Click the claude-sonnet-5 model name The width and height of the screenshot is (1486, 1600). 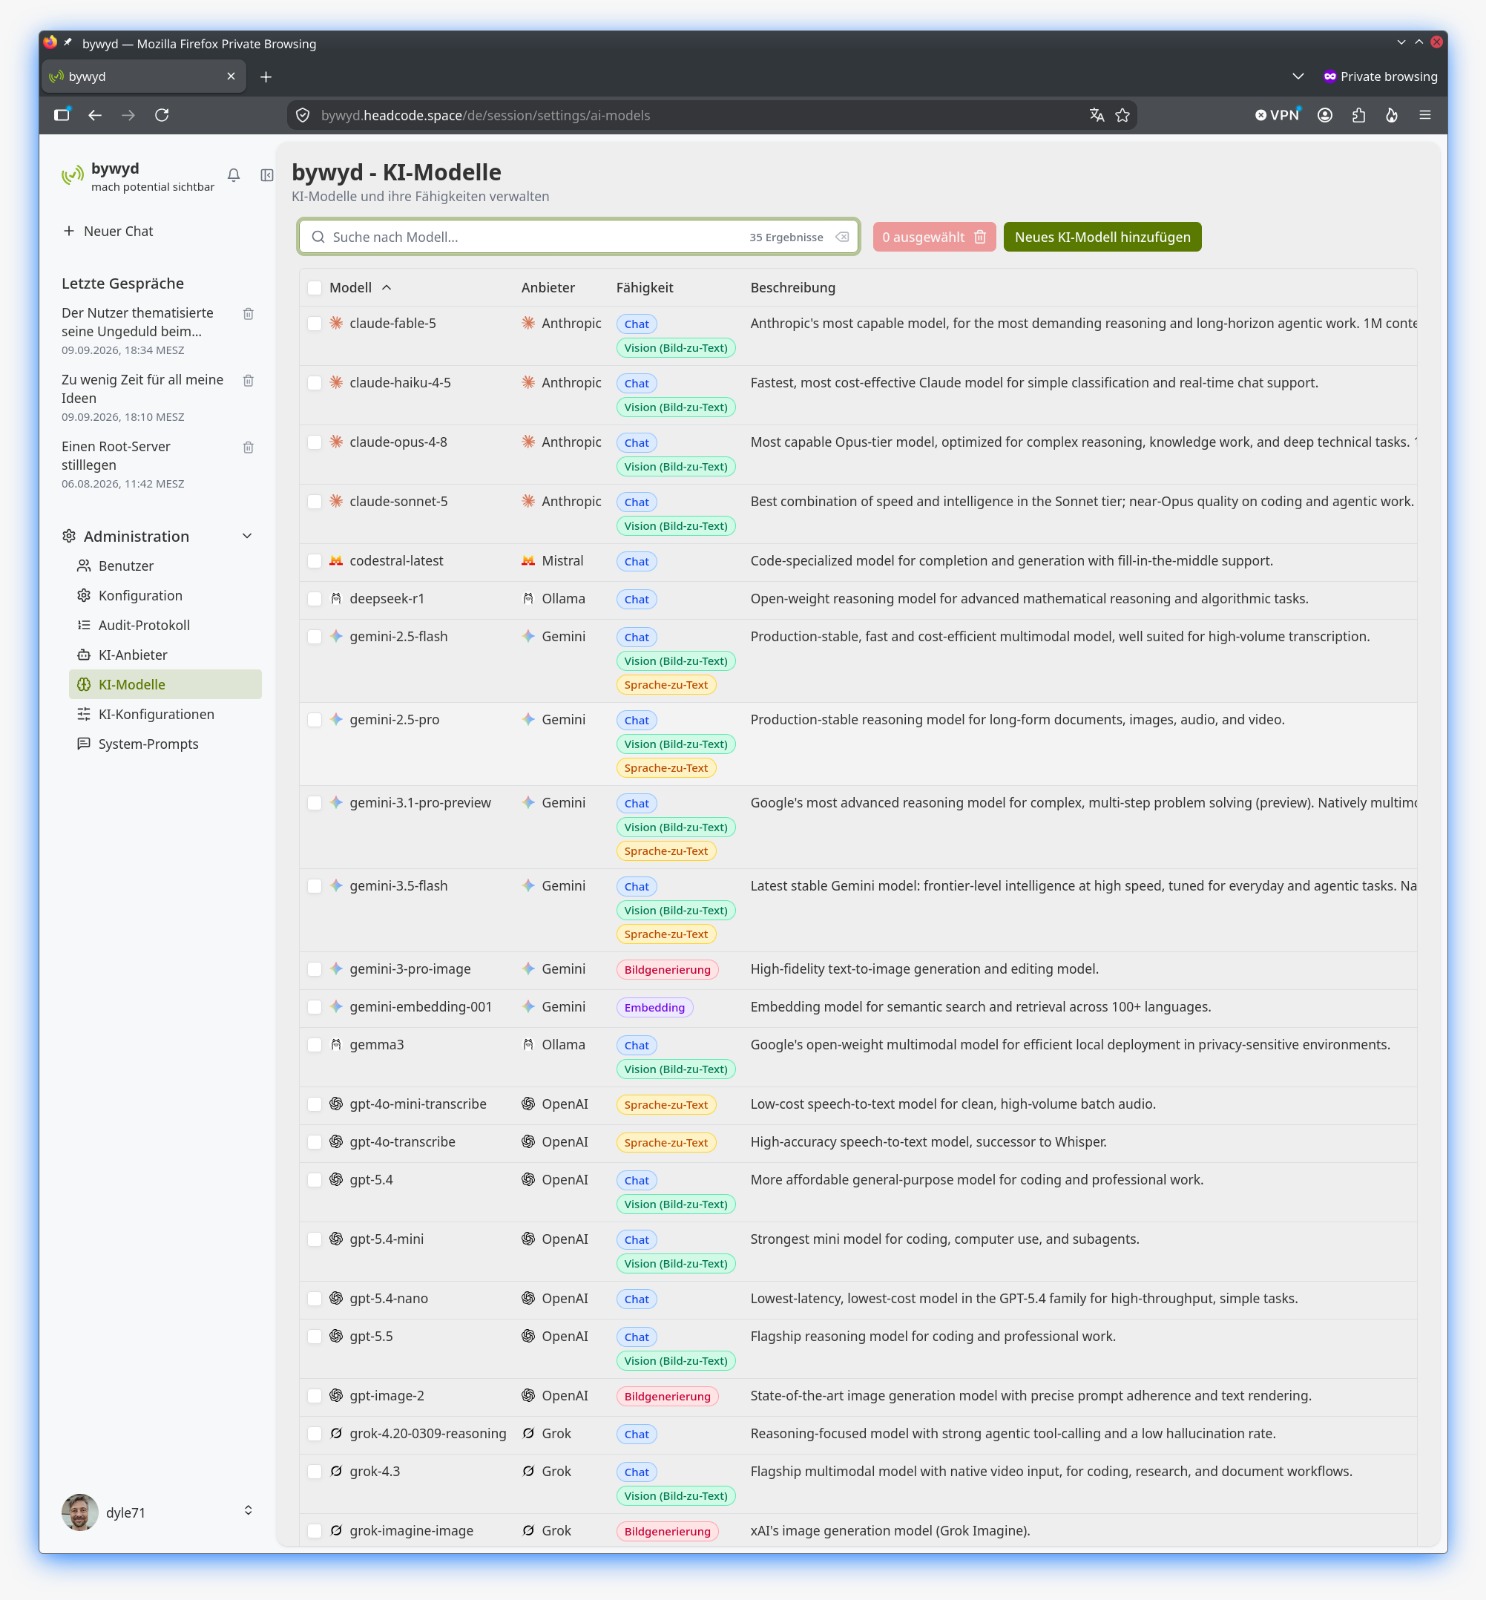pos(399,502)
